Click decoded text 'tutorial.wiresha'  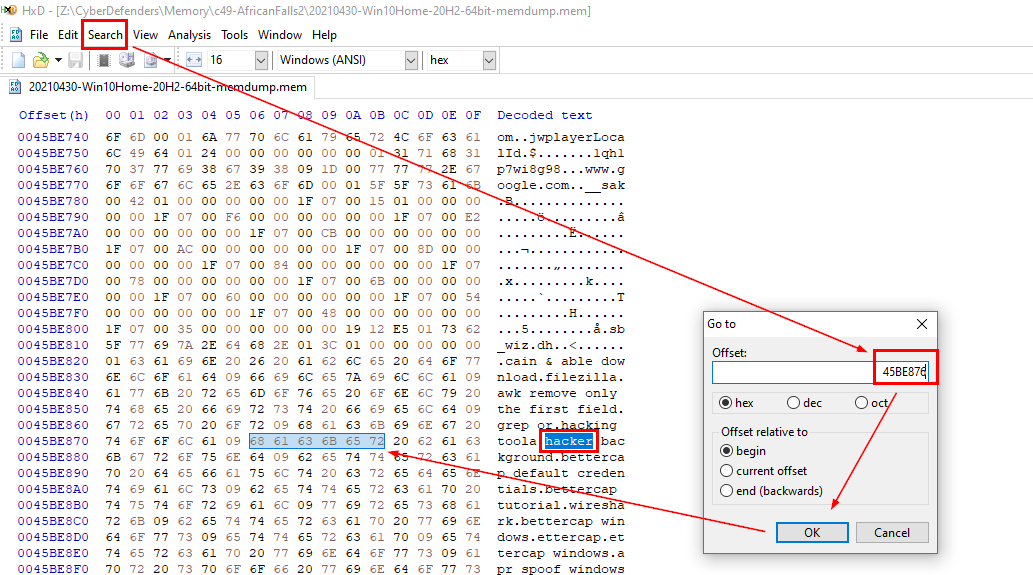(x=561, y=505)
